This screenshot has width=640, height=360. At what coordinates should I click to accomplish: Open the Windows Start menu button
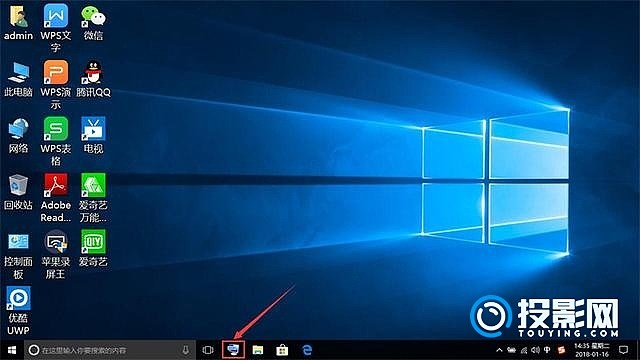click(x=12, y=350)
